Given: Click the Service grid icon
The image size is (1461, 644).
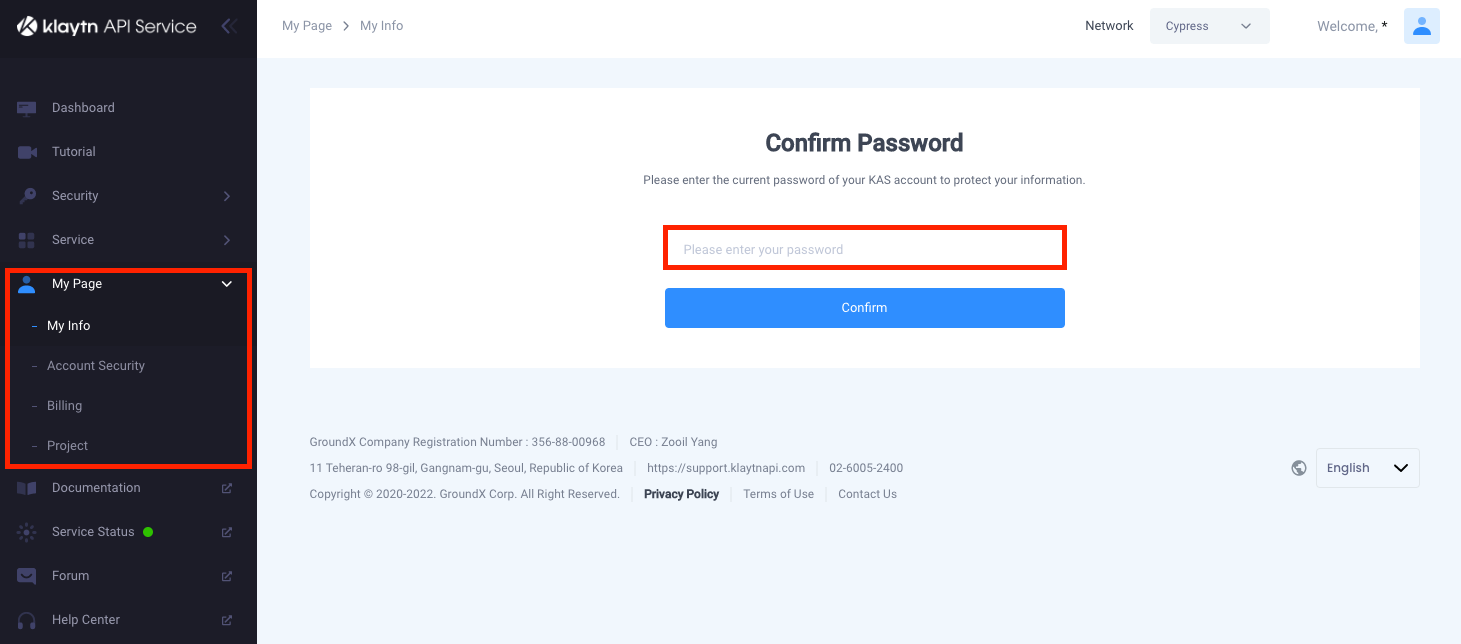Looking at the screenshot, I should pos(27,240).
